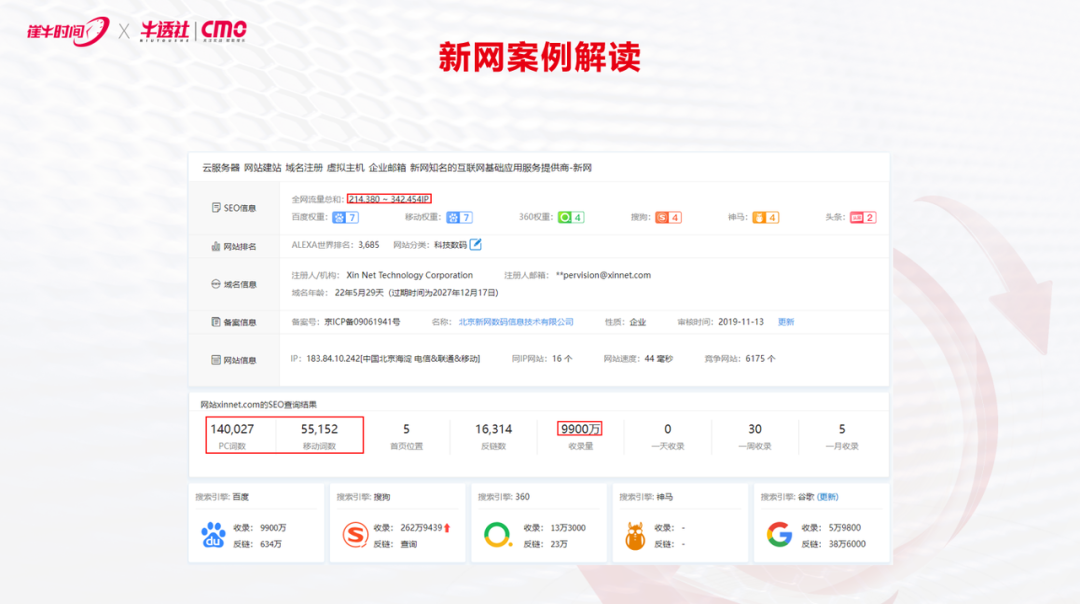Image resolution: width=1080 pixels, height=604 pixels.
Task: Click the 神马 weight badge
Action: pos(765,218)
